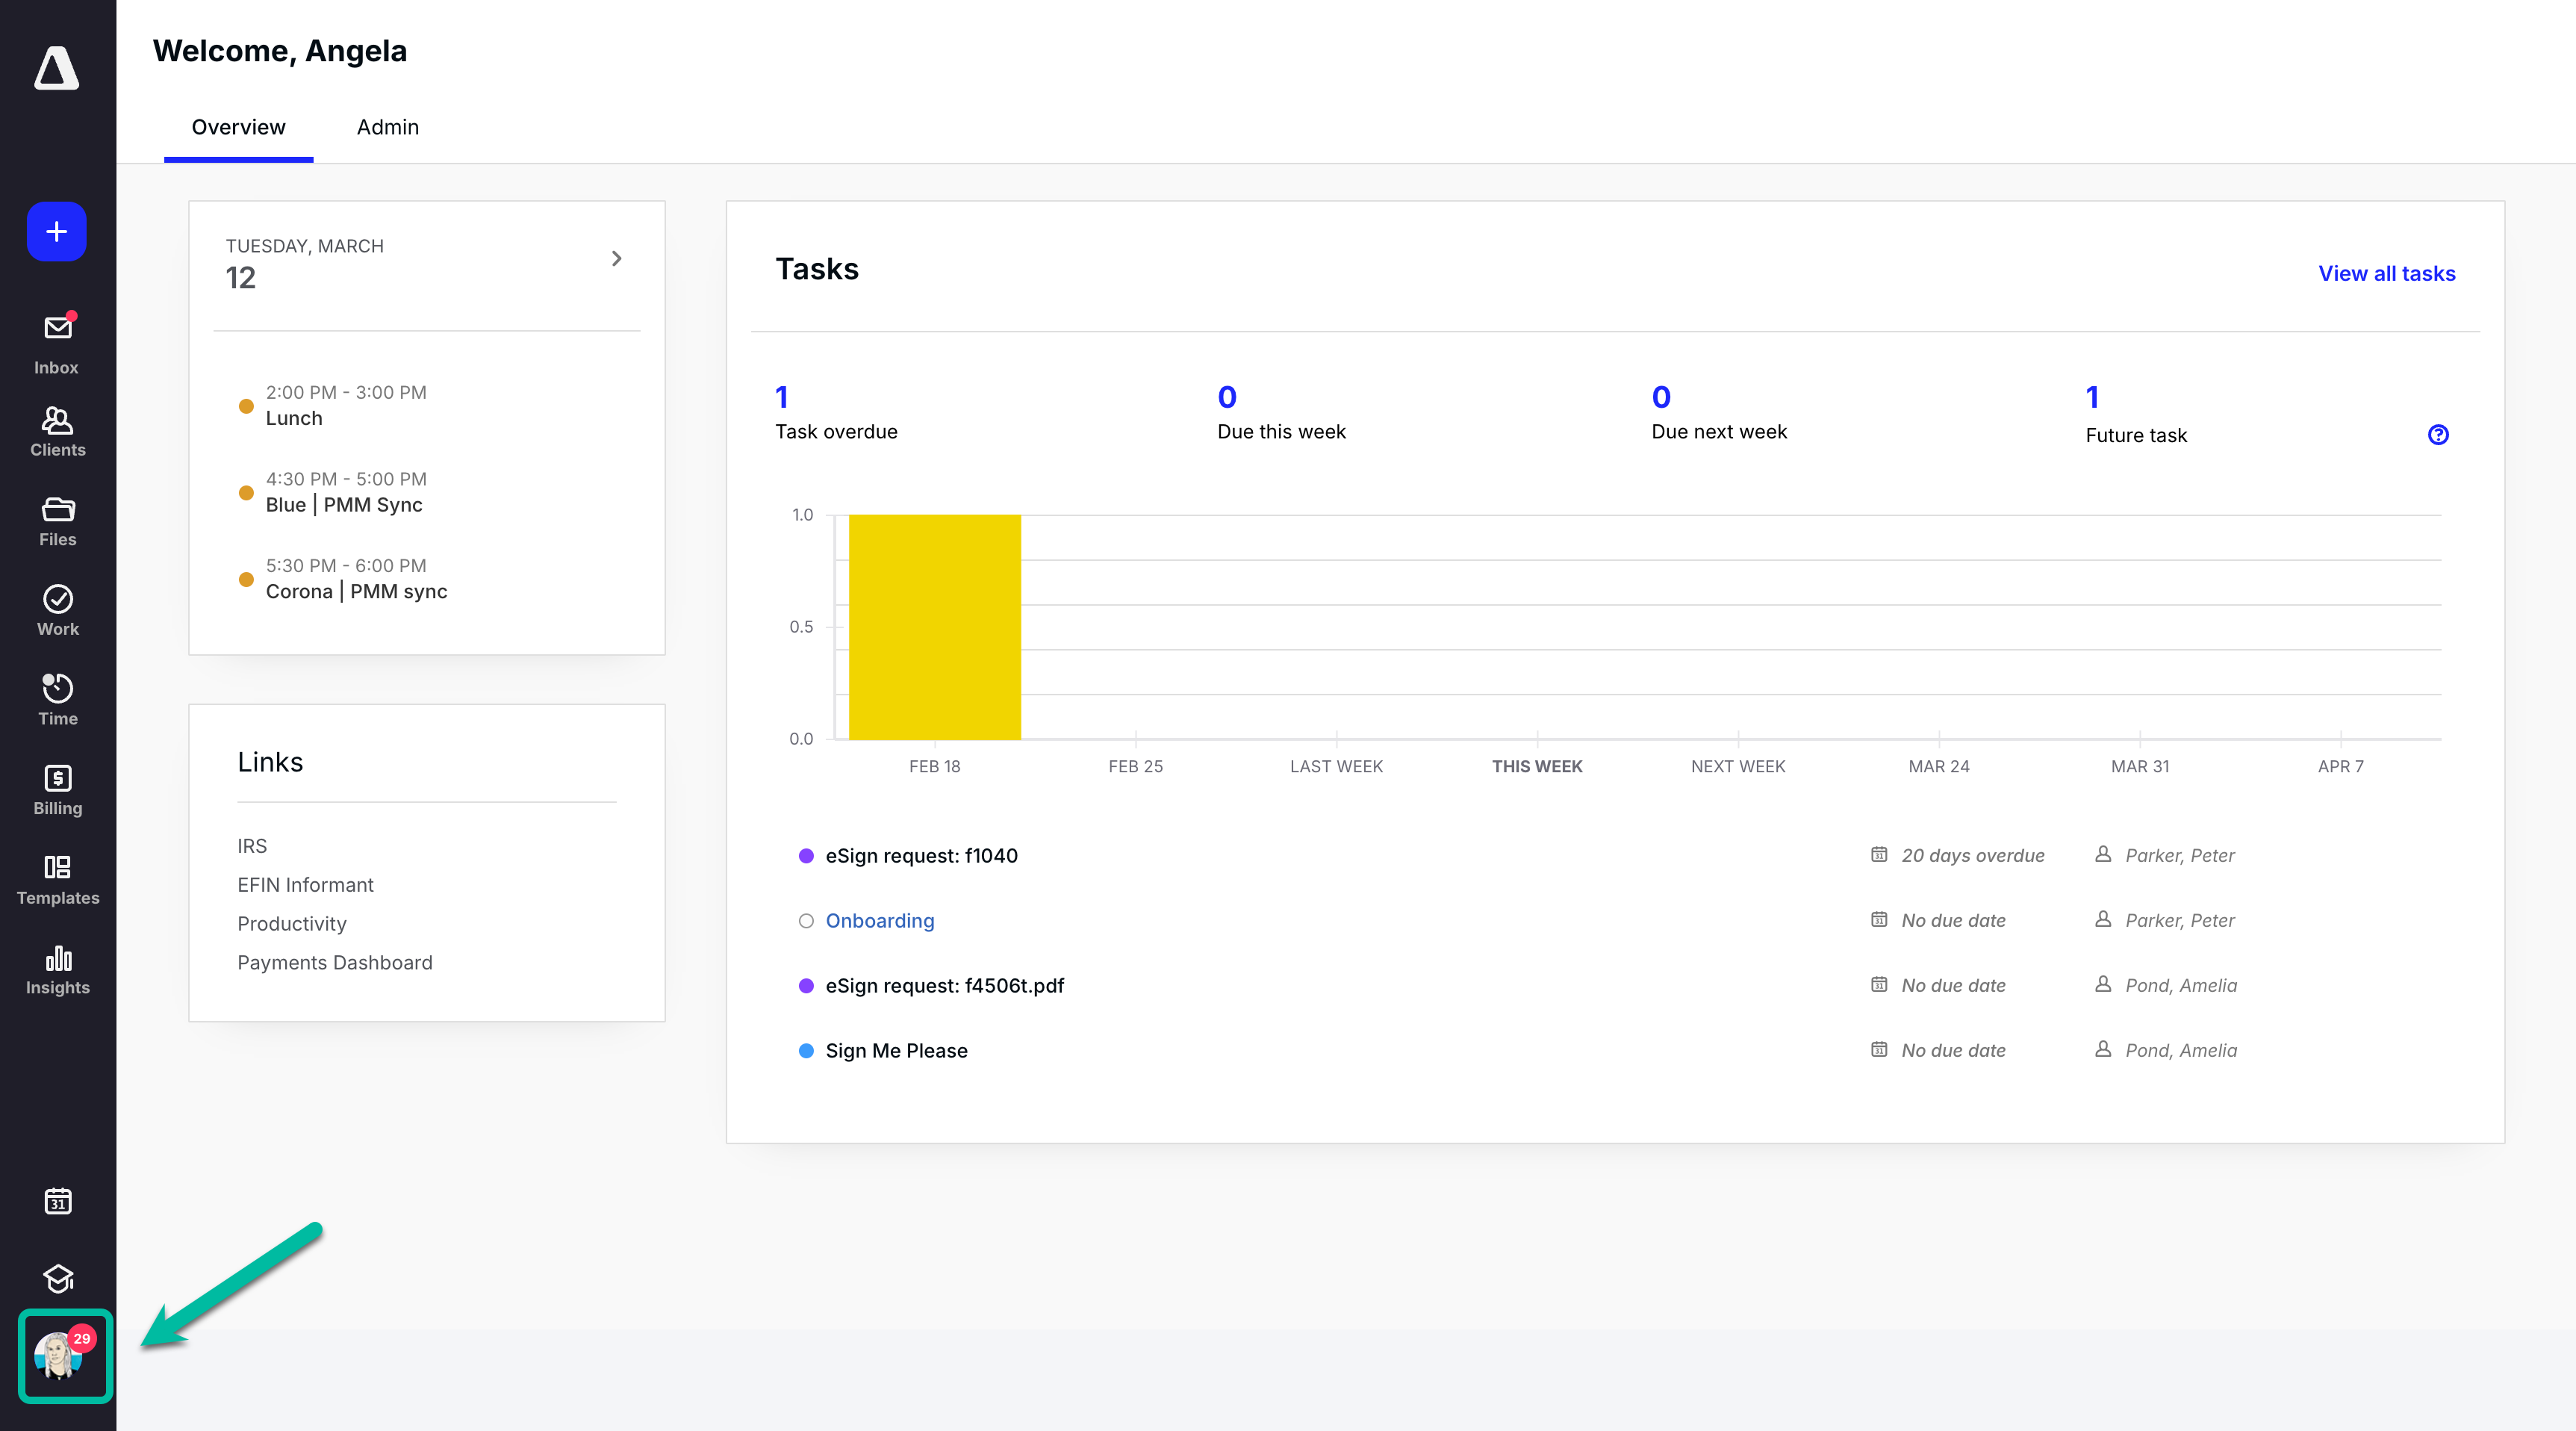
Task: Click the blue plus create button
Action: coord(57,232)
